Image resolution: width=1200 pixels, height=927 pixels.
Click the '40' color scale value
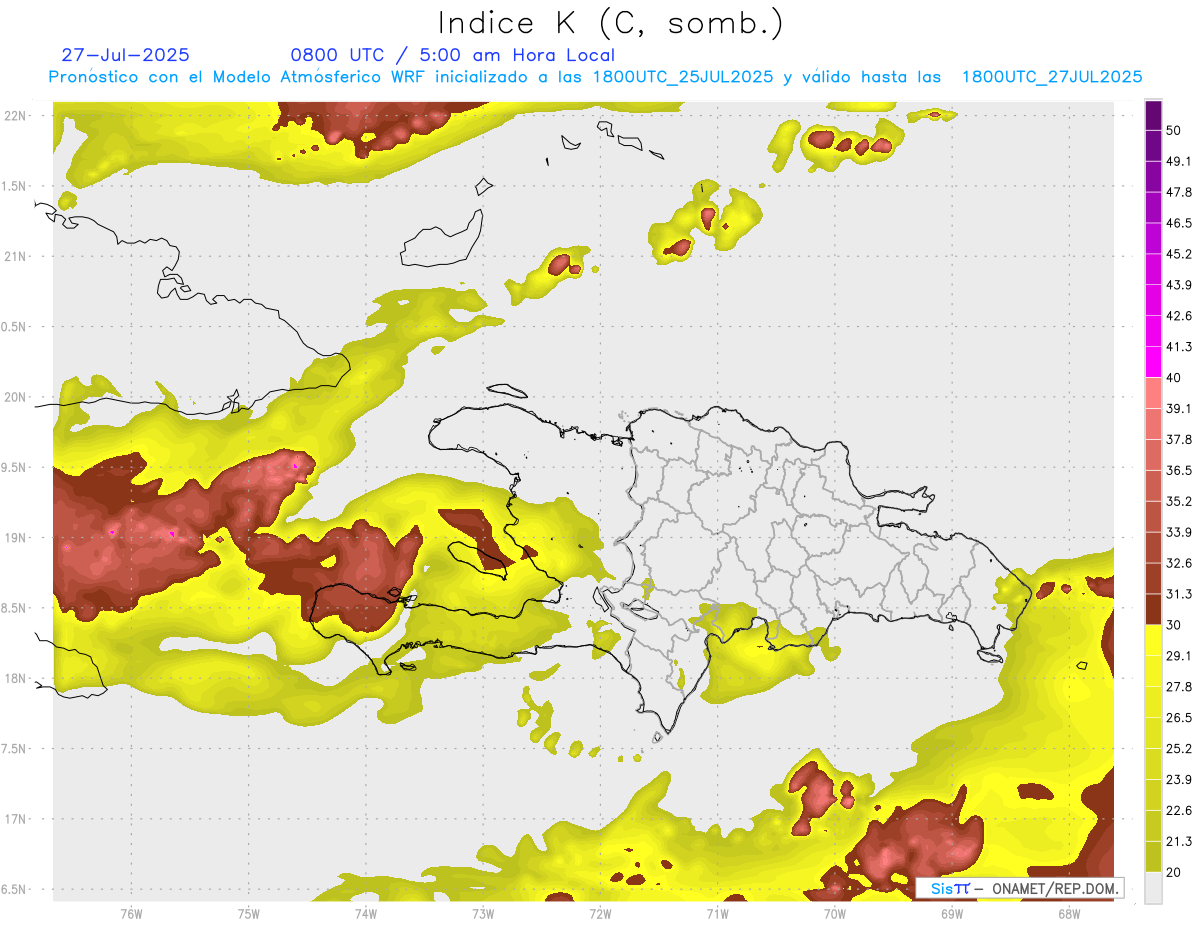1174,378
